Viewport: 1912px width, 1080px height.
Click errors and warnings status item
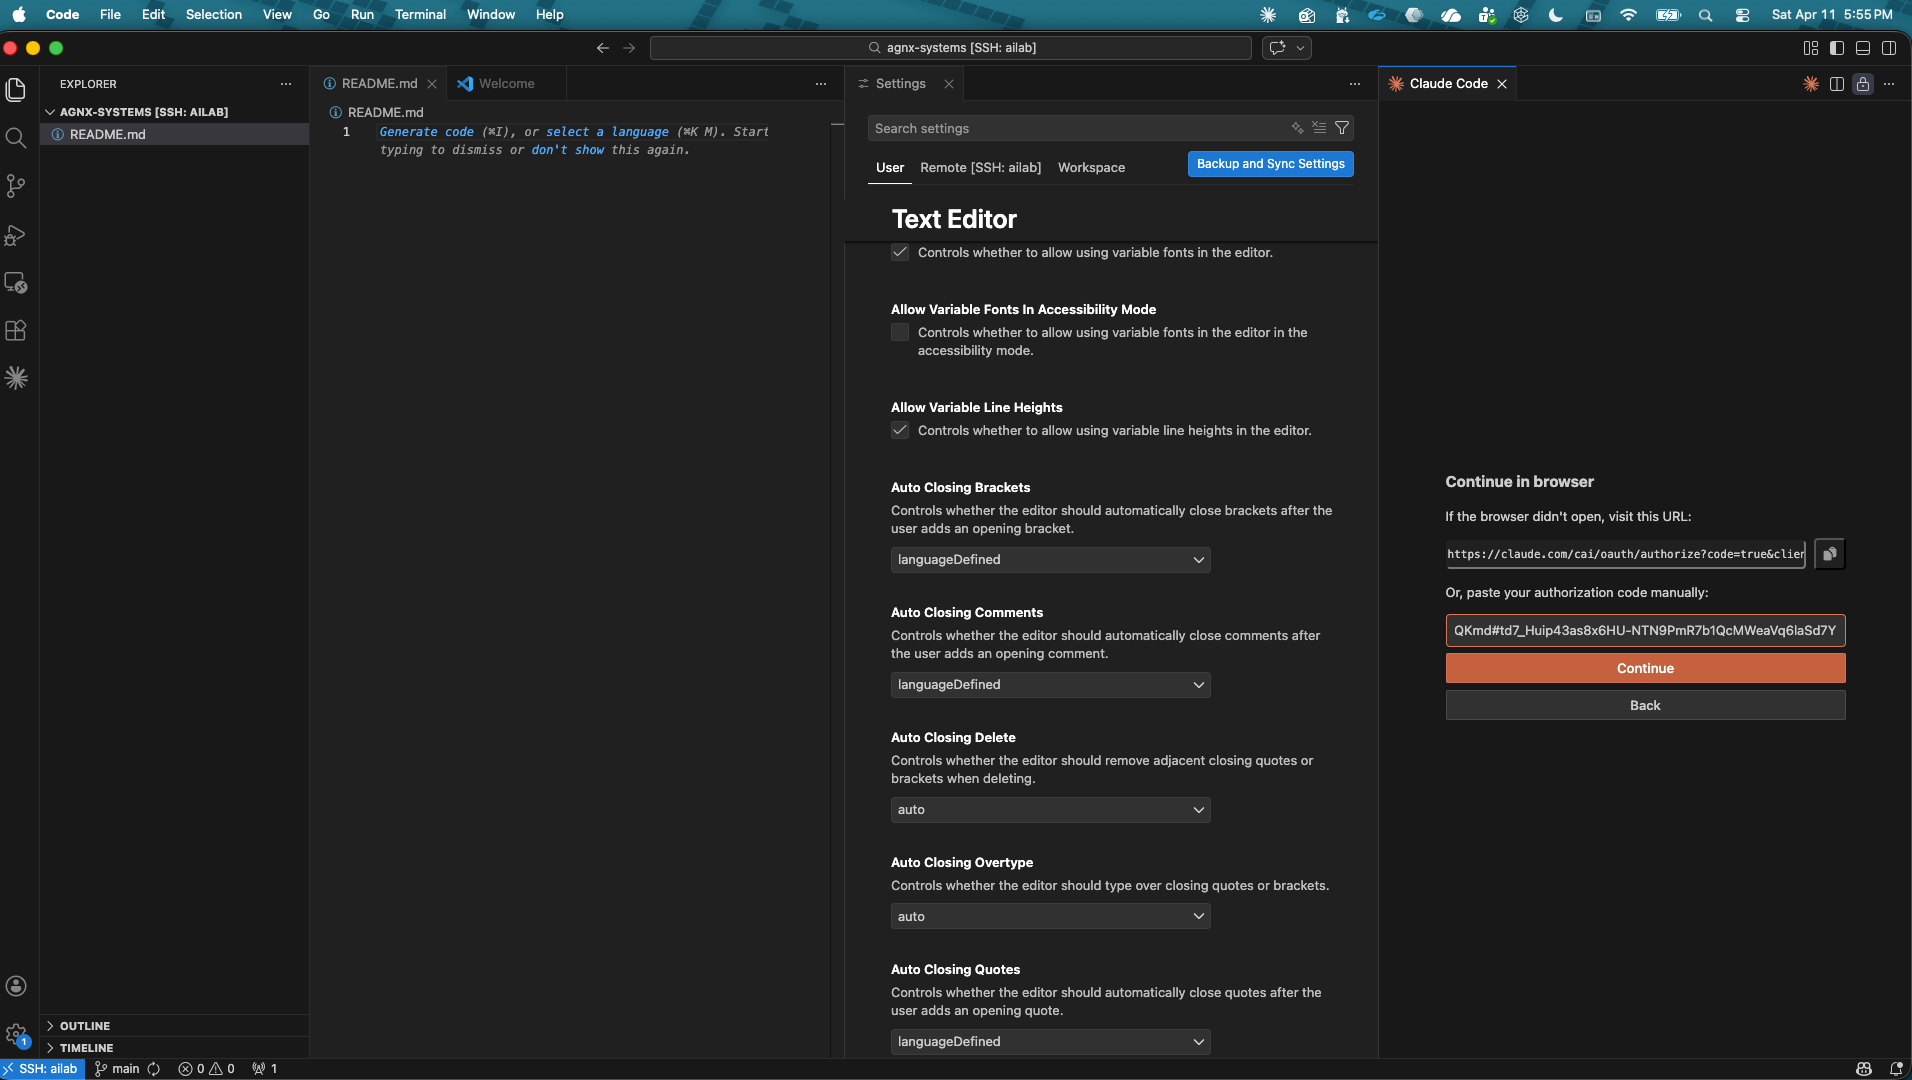(206, 1069)
